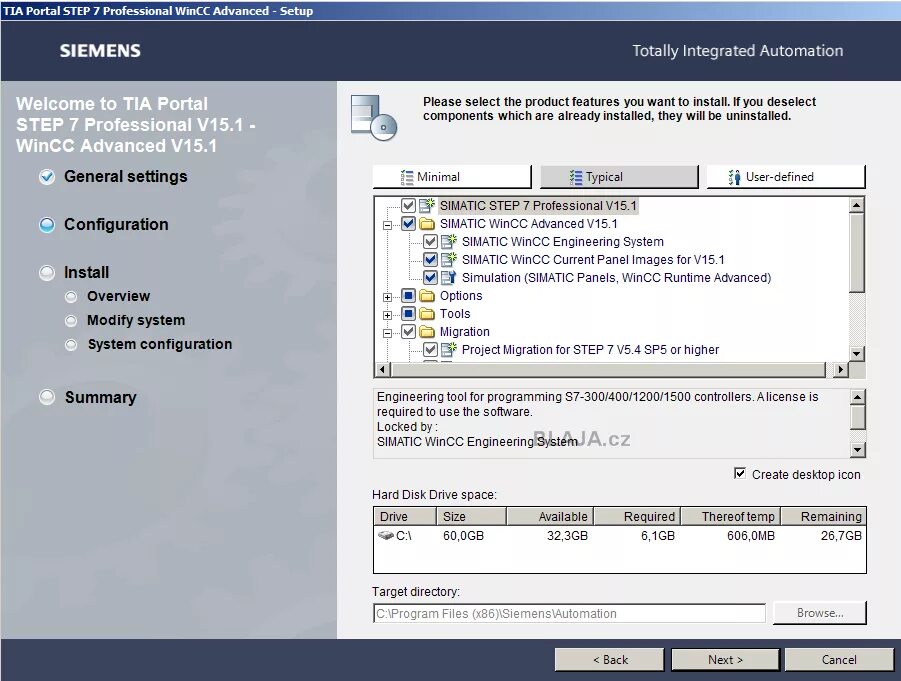Toggle the Migration folder checkbox
901x681 pixels.
tap(408, 332)
